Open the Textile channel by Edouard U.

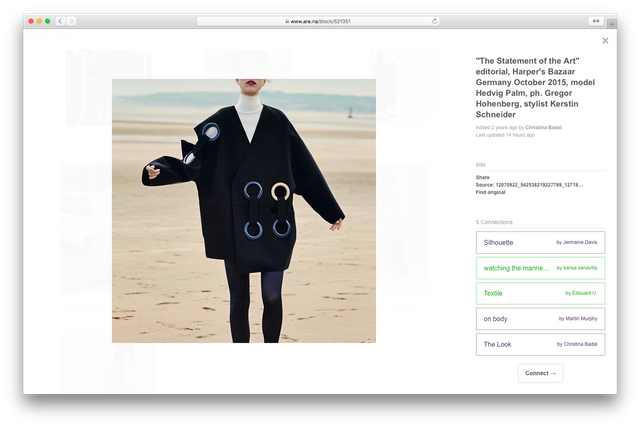click(540, 294)
